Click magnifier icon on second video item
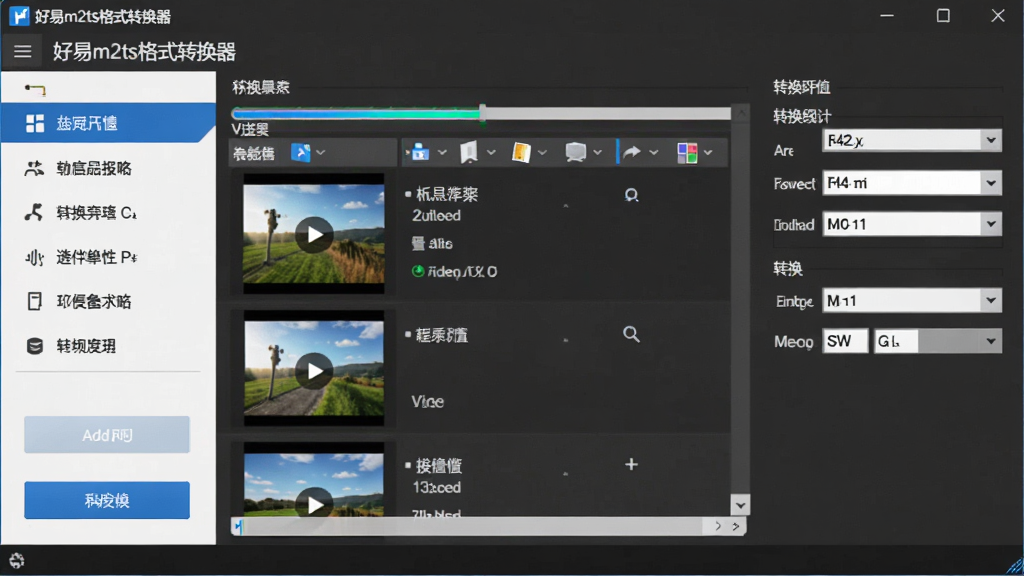1024x576 pixels. coord(631,334)
